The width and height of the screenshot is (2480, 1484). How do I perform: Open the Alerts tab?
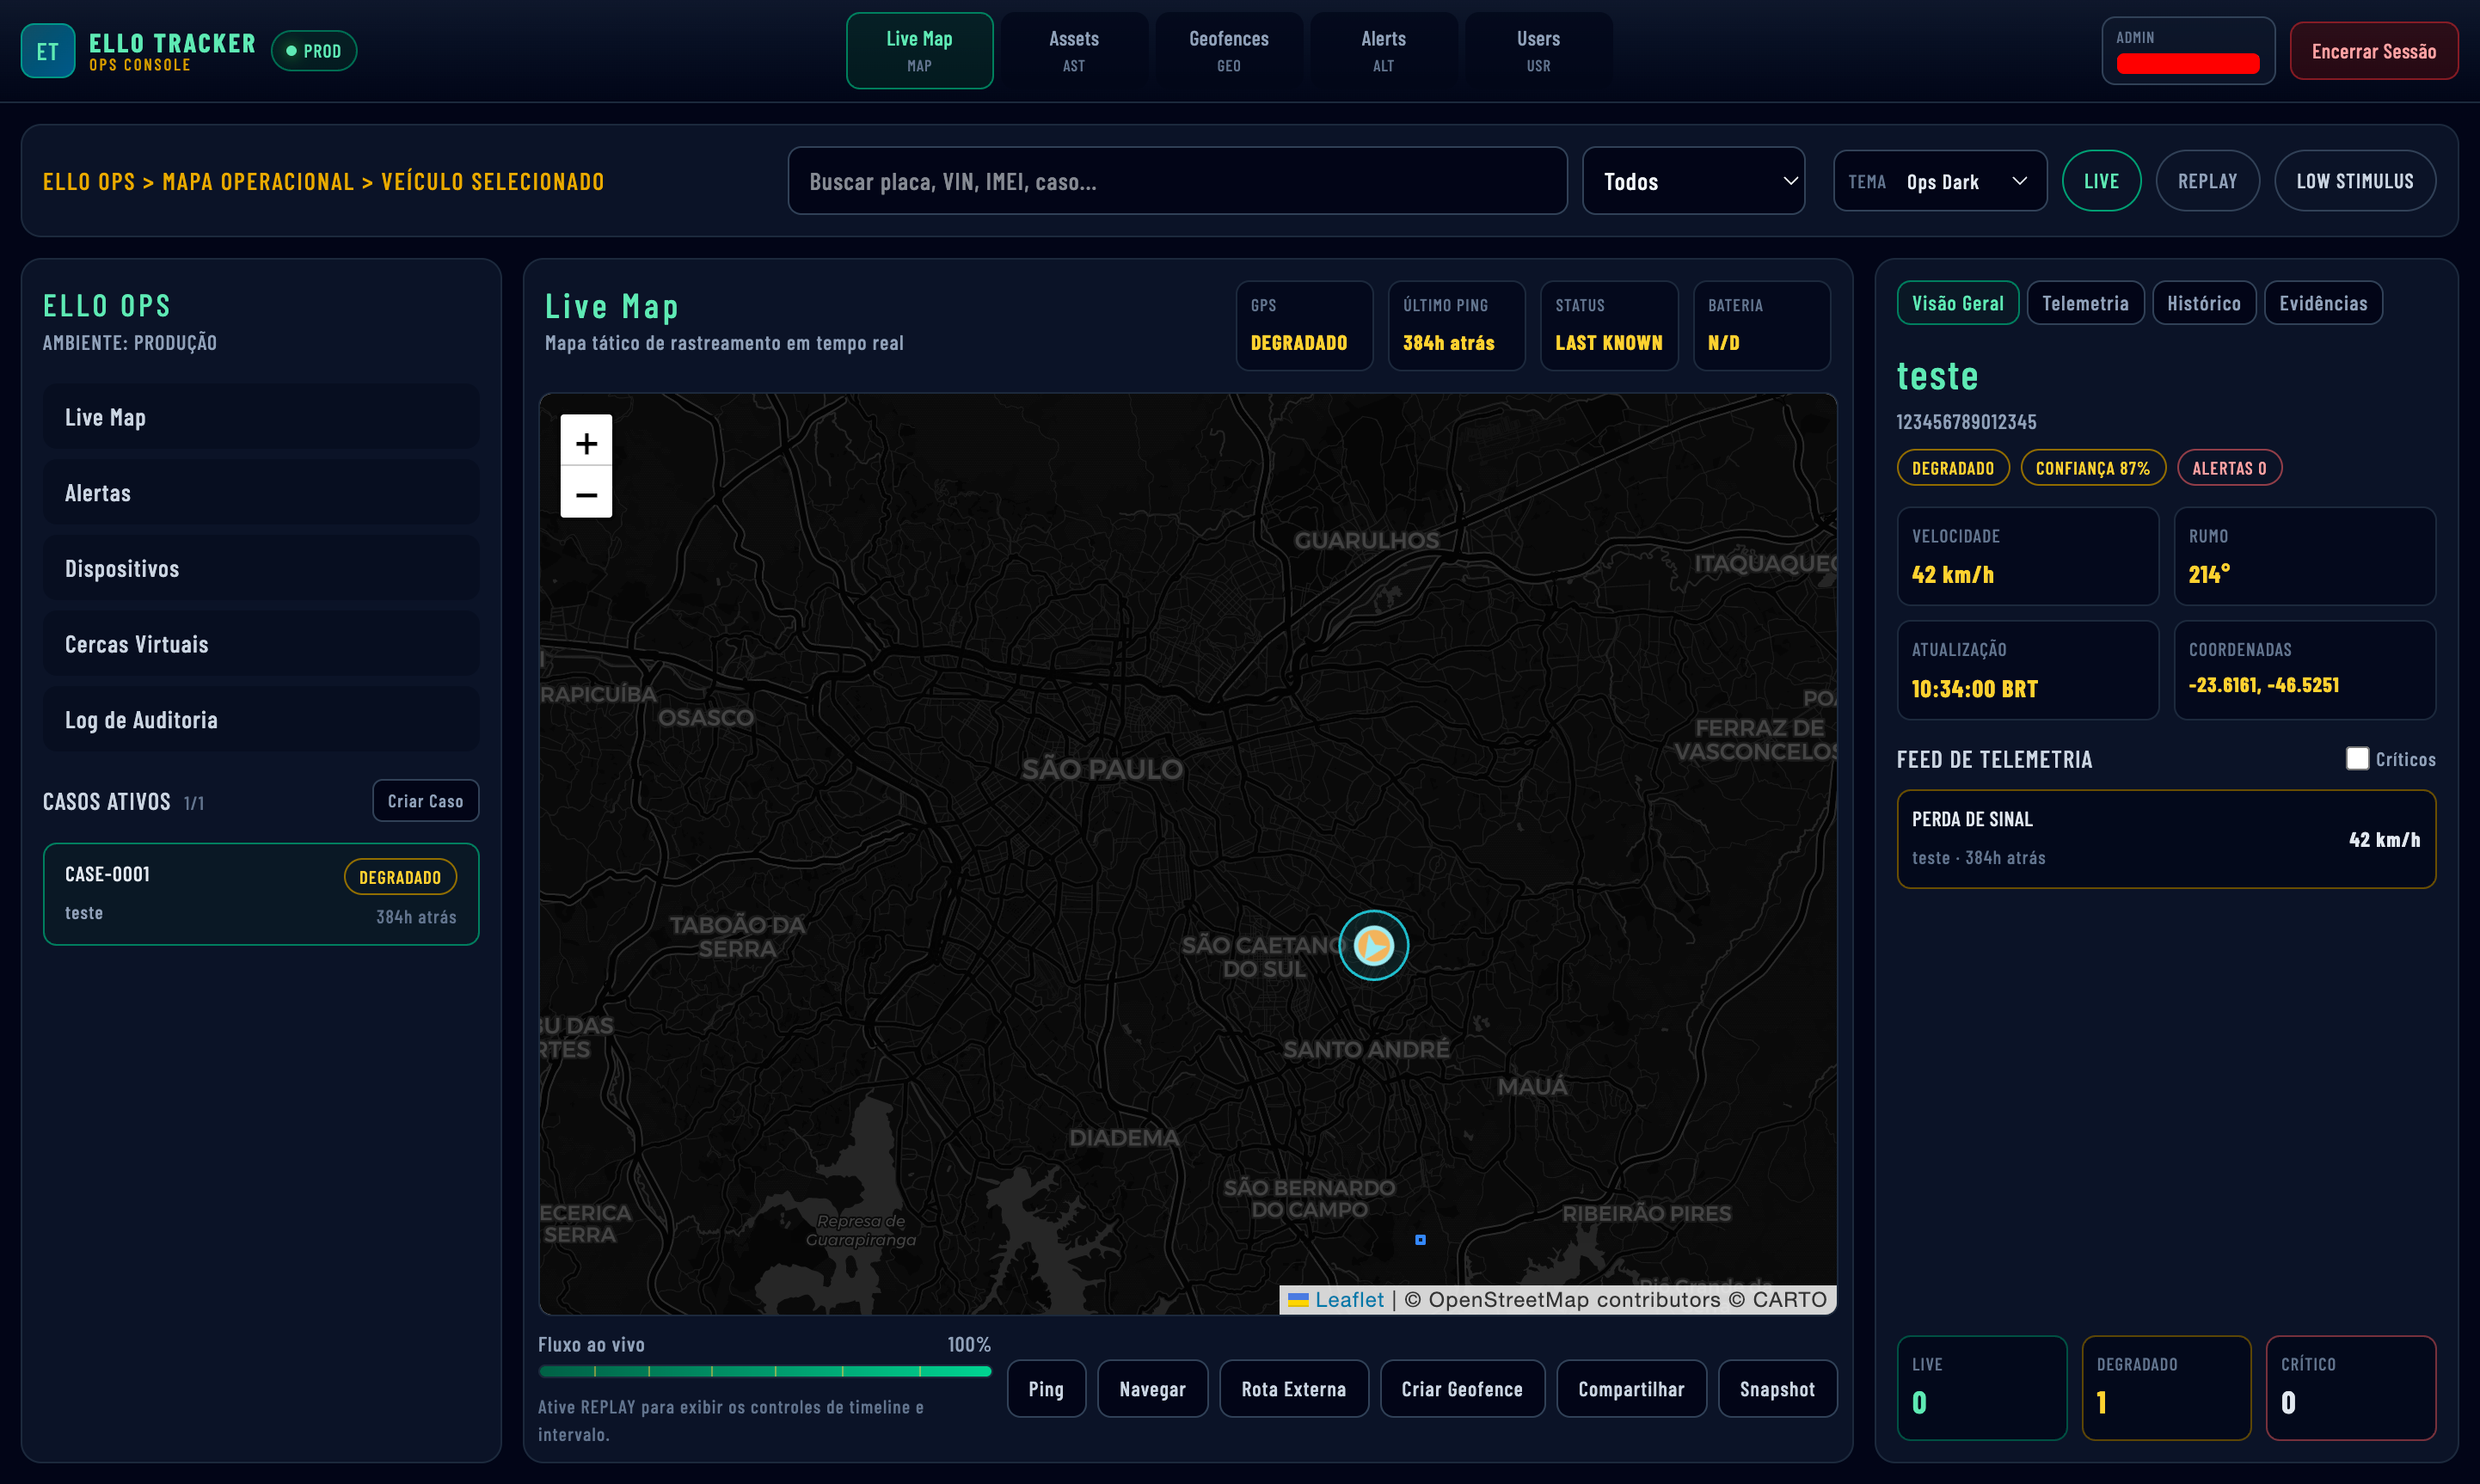coord(1383,51)
